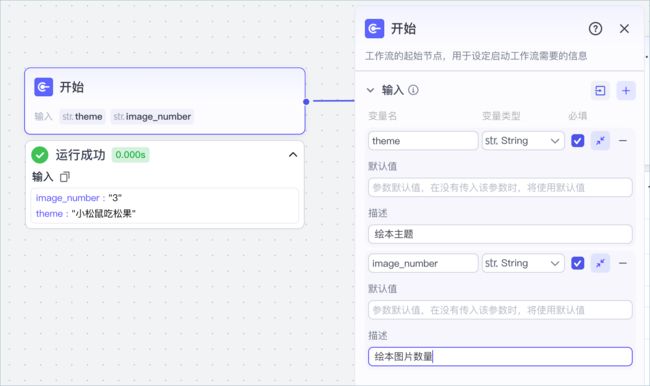This screenshot has width=650, height=386.
Task: Select the 开始 node on the canvas
Action: (165, 101)
